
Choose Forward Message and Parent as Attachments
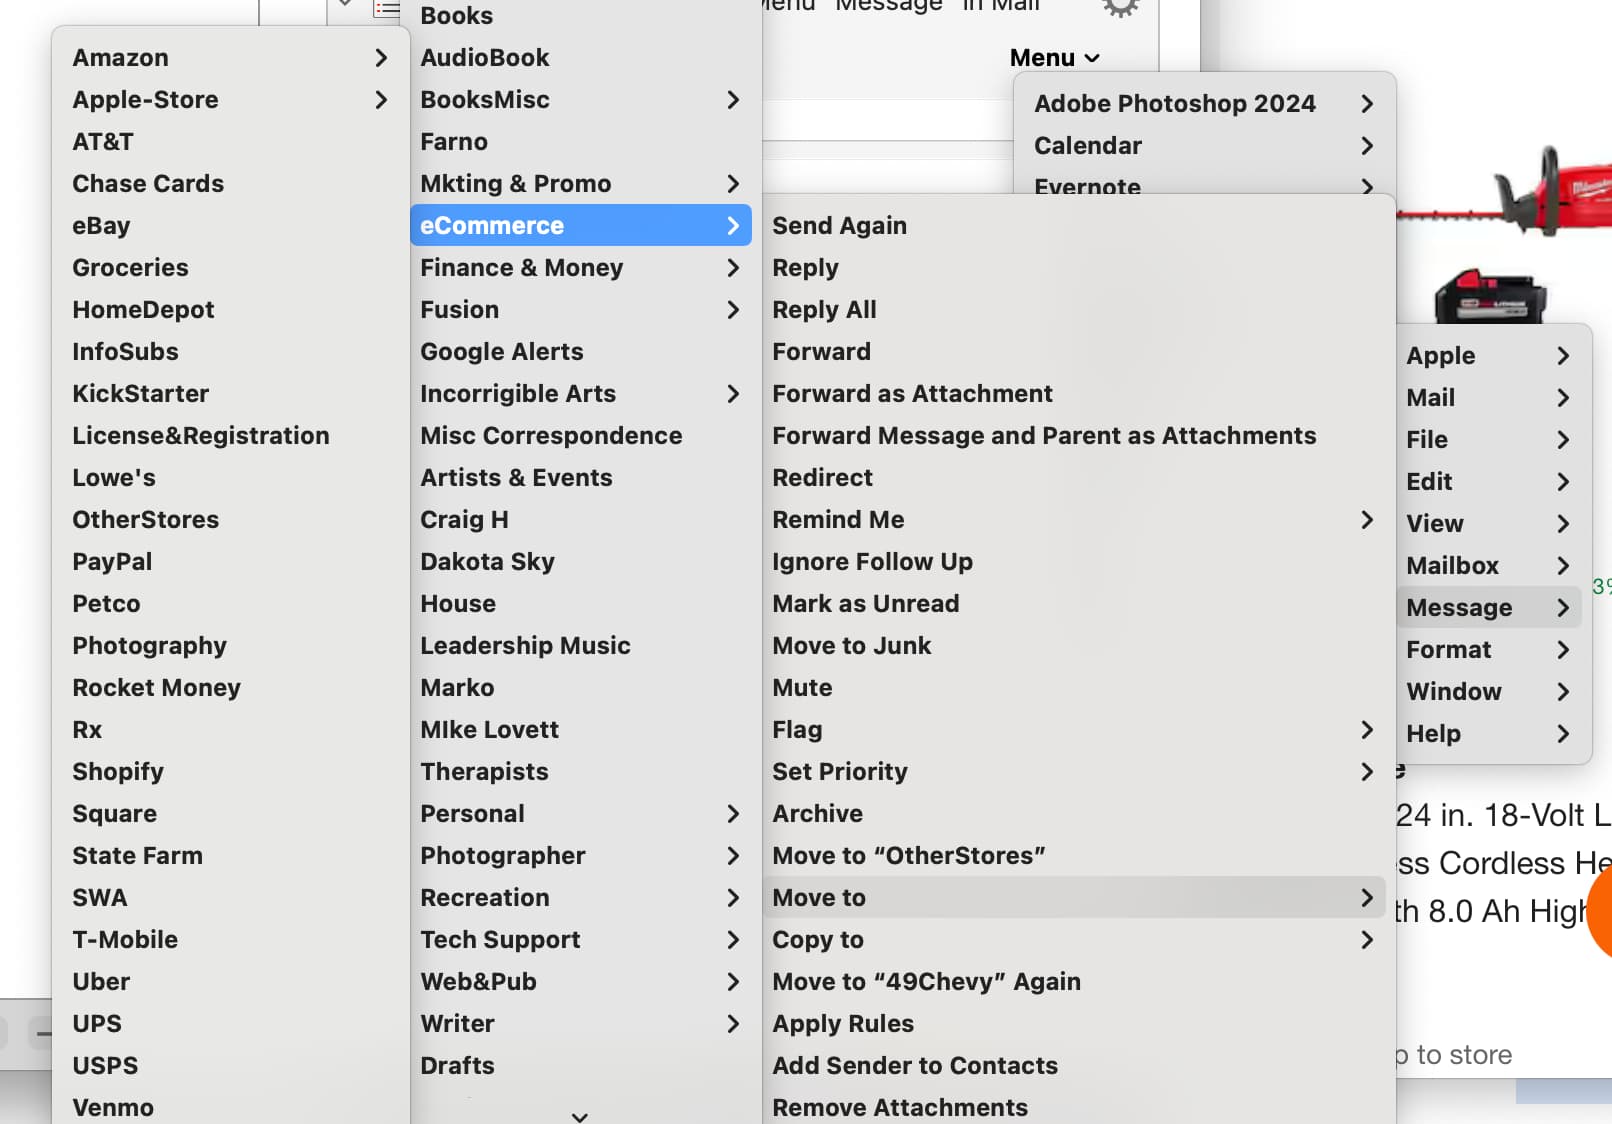point(1074,436)
